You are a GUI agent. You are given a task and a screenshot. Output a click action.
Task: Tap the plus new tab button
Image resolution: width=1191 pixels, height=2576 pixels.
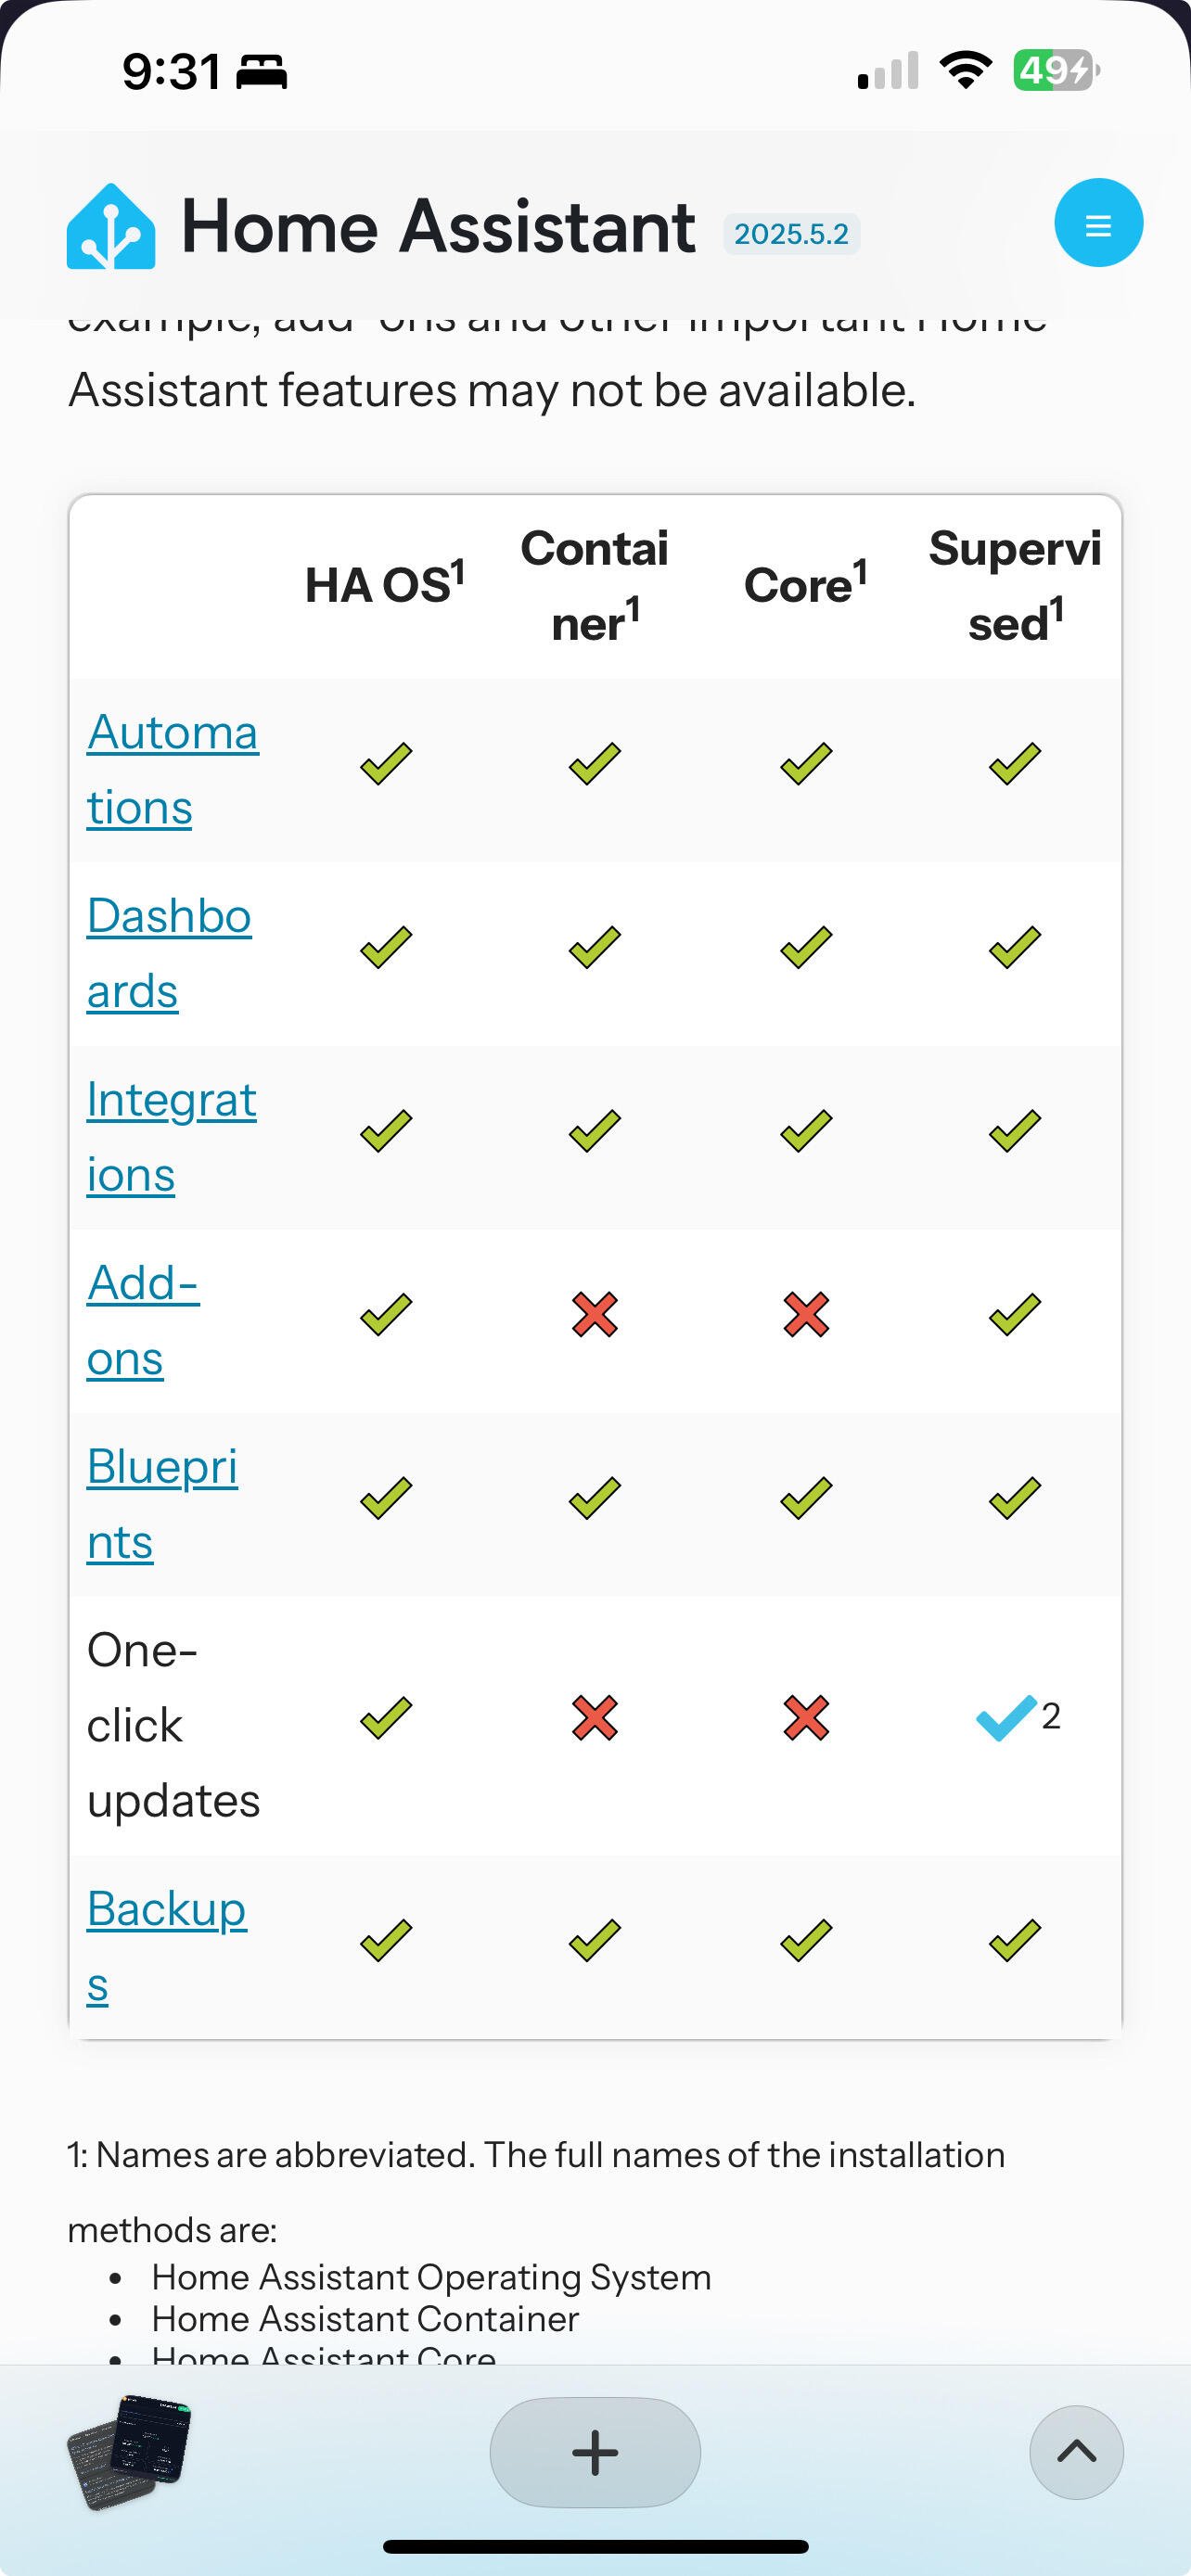595,2452
